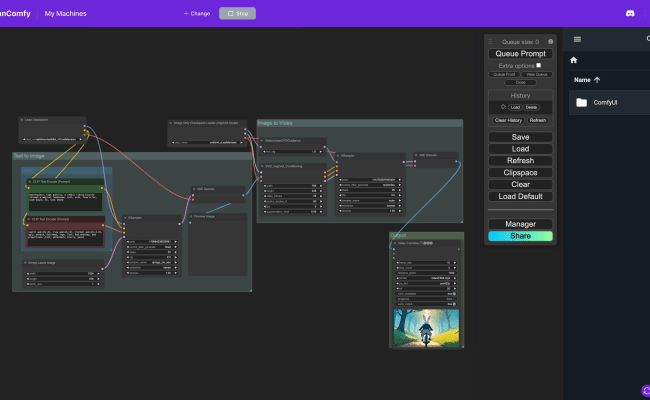This screenshot has width=650, height=400.
Task: Open My Machines page
Action: [x=65, y=14]
